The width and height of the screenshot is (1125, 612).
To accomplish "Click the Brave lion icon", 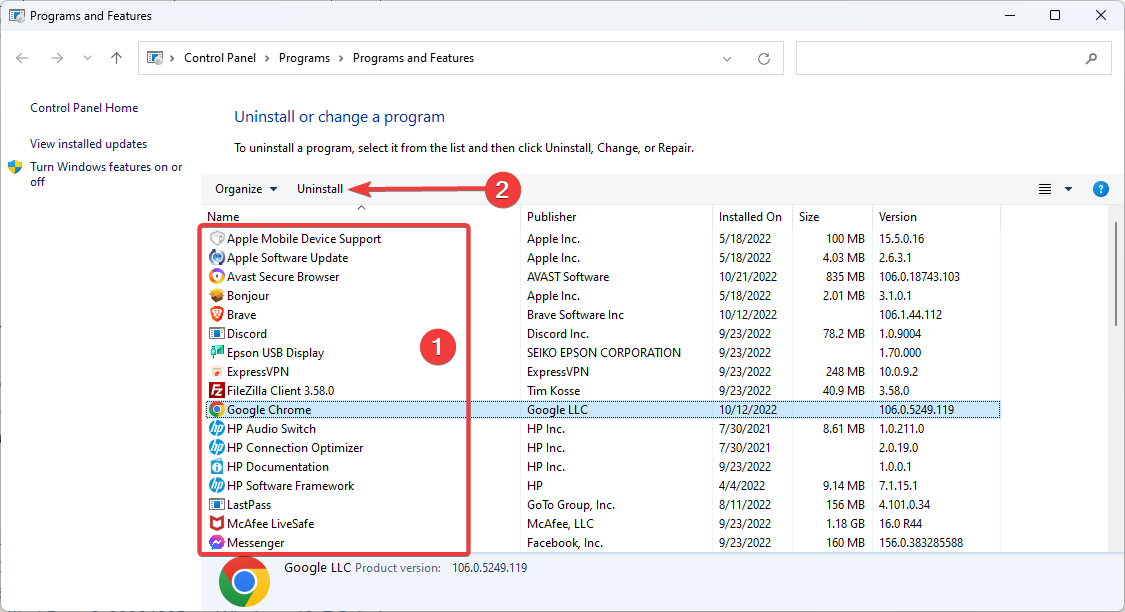I will tap(217, 314).
